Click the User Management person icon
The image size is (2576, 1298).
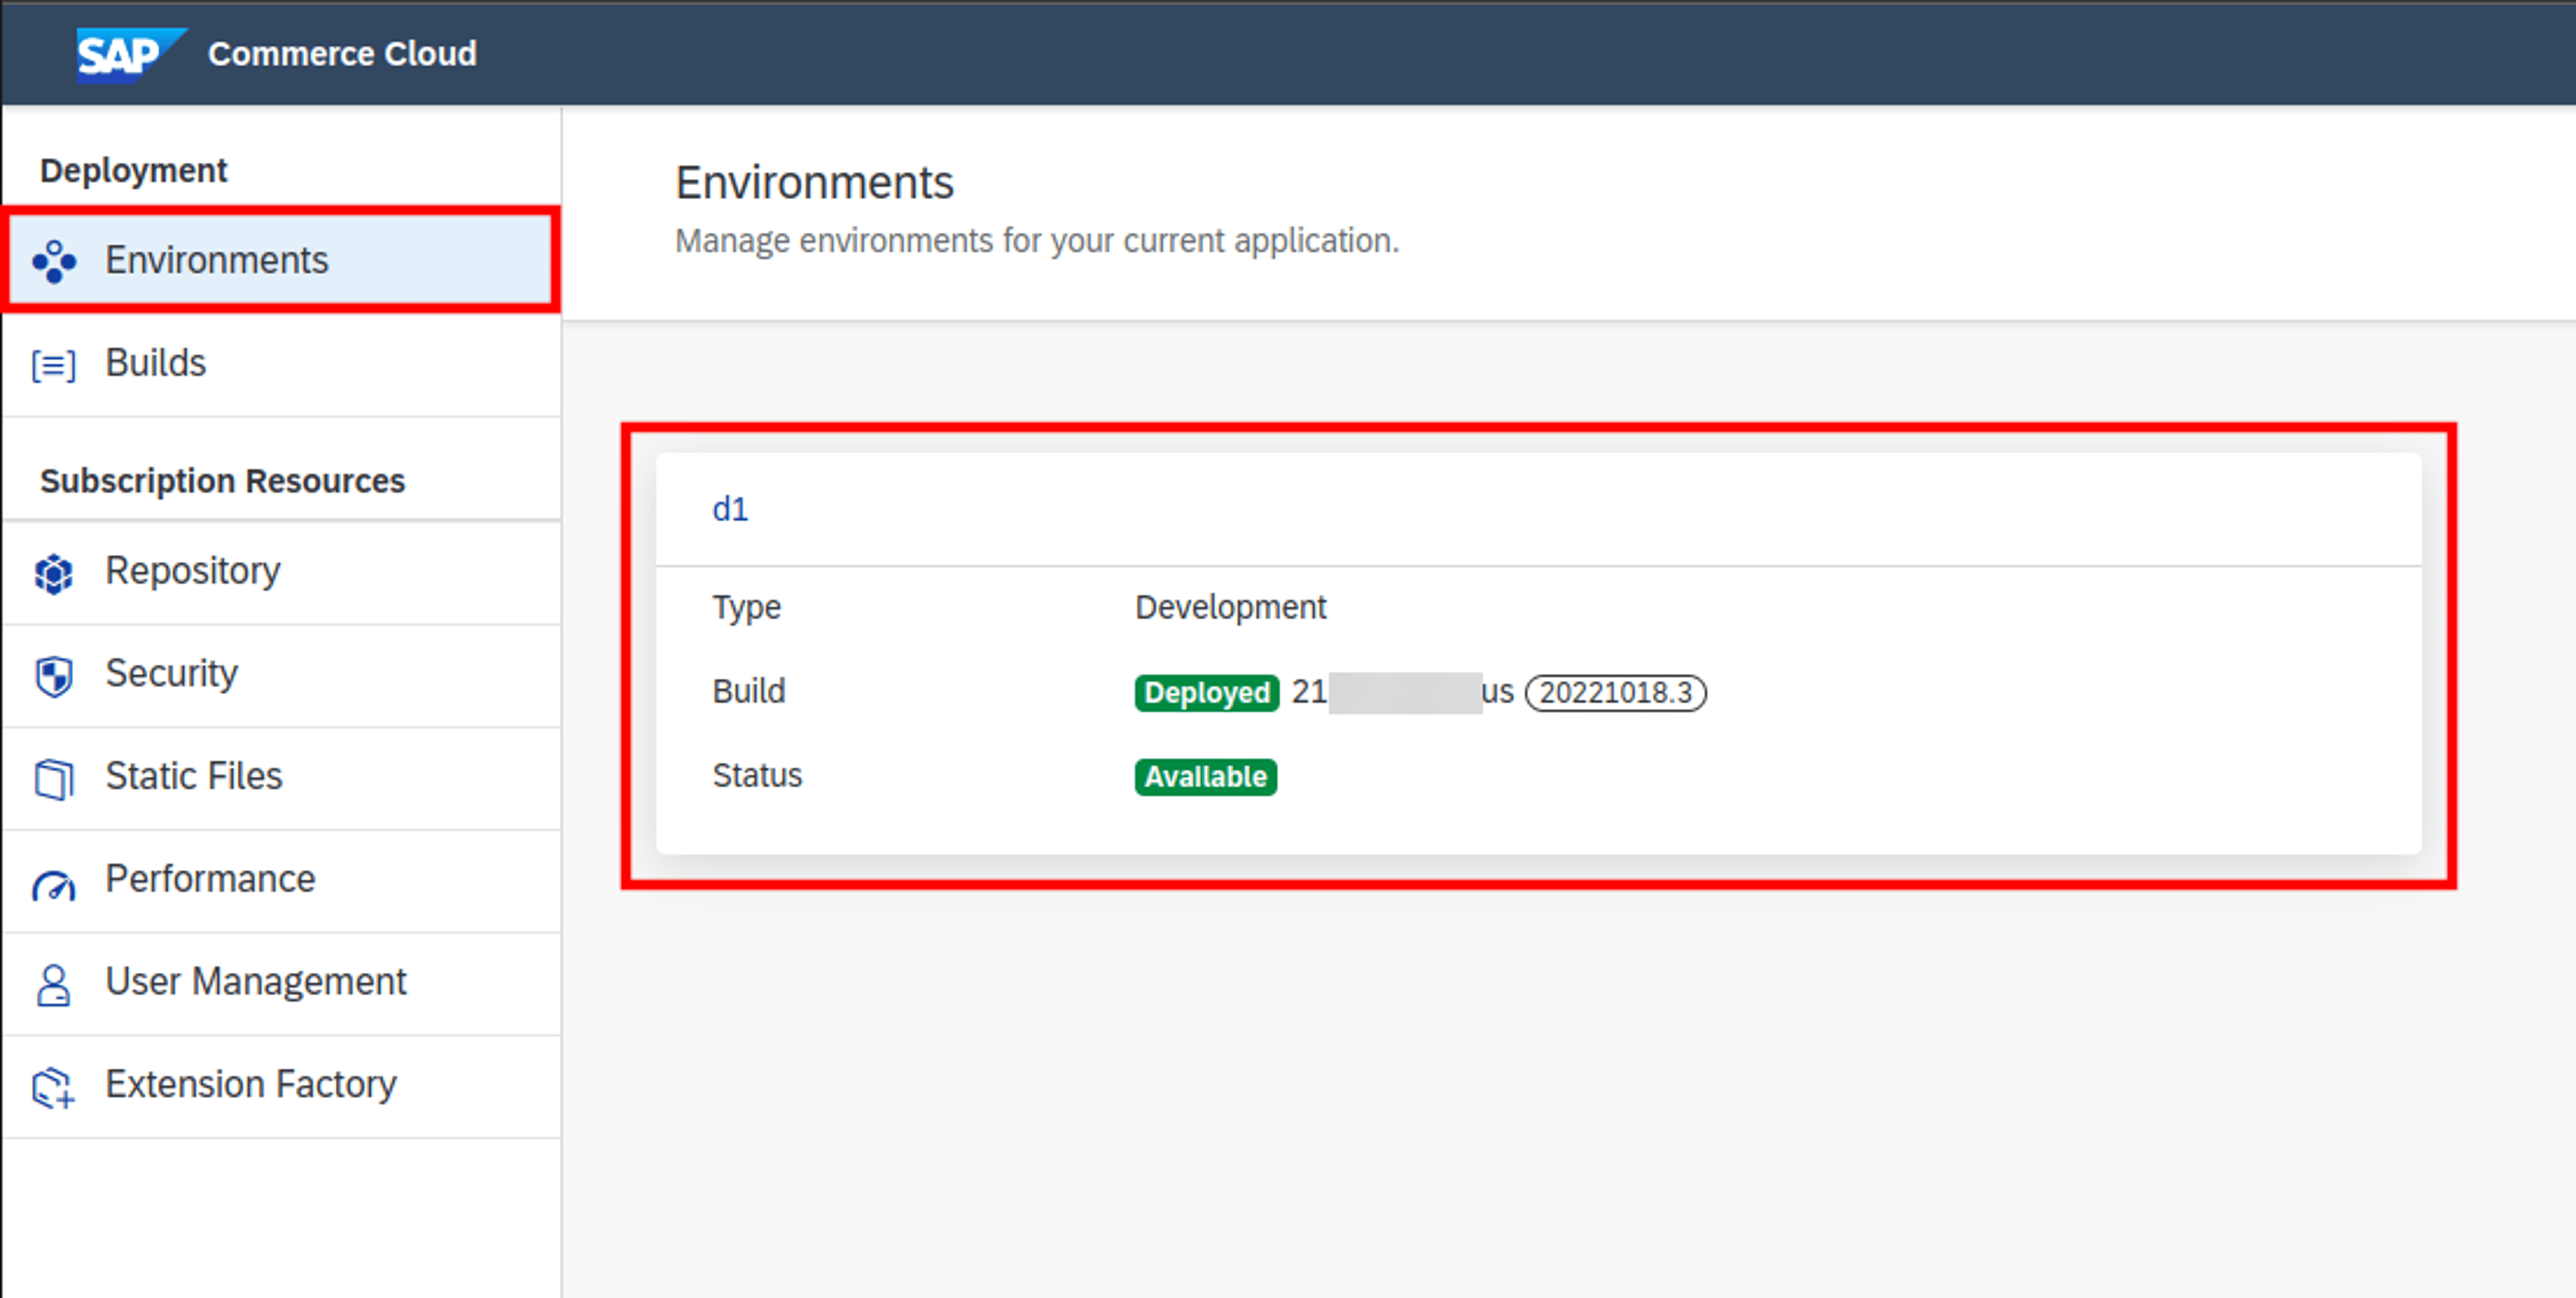click(x=54, y=985)
